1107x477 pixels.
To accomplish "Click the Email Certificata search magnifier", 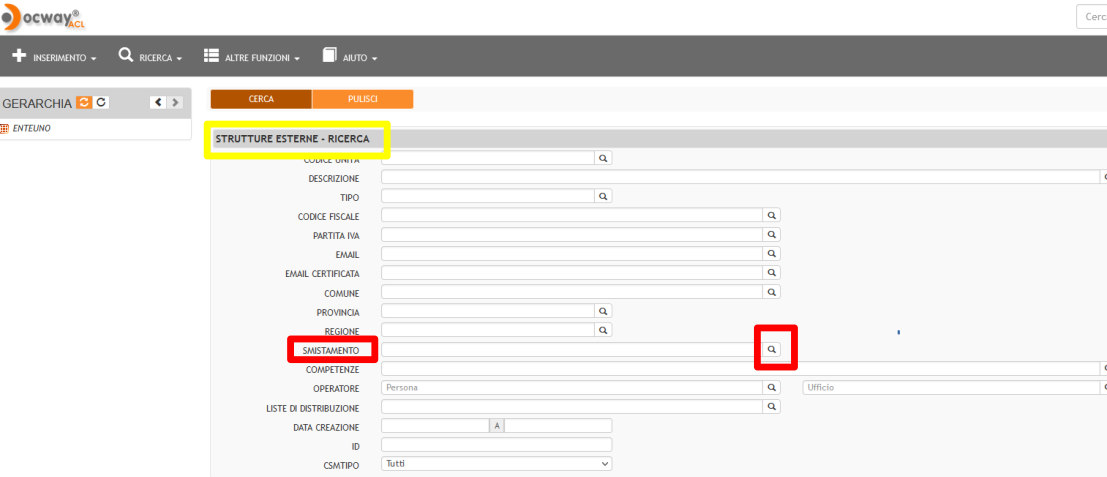I will pos(771,273).
